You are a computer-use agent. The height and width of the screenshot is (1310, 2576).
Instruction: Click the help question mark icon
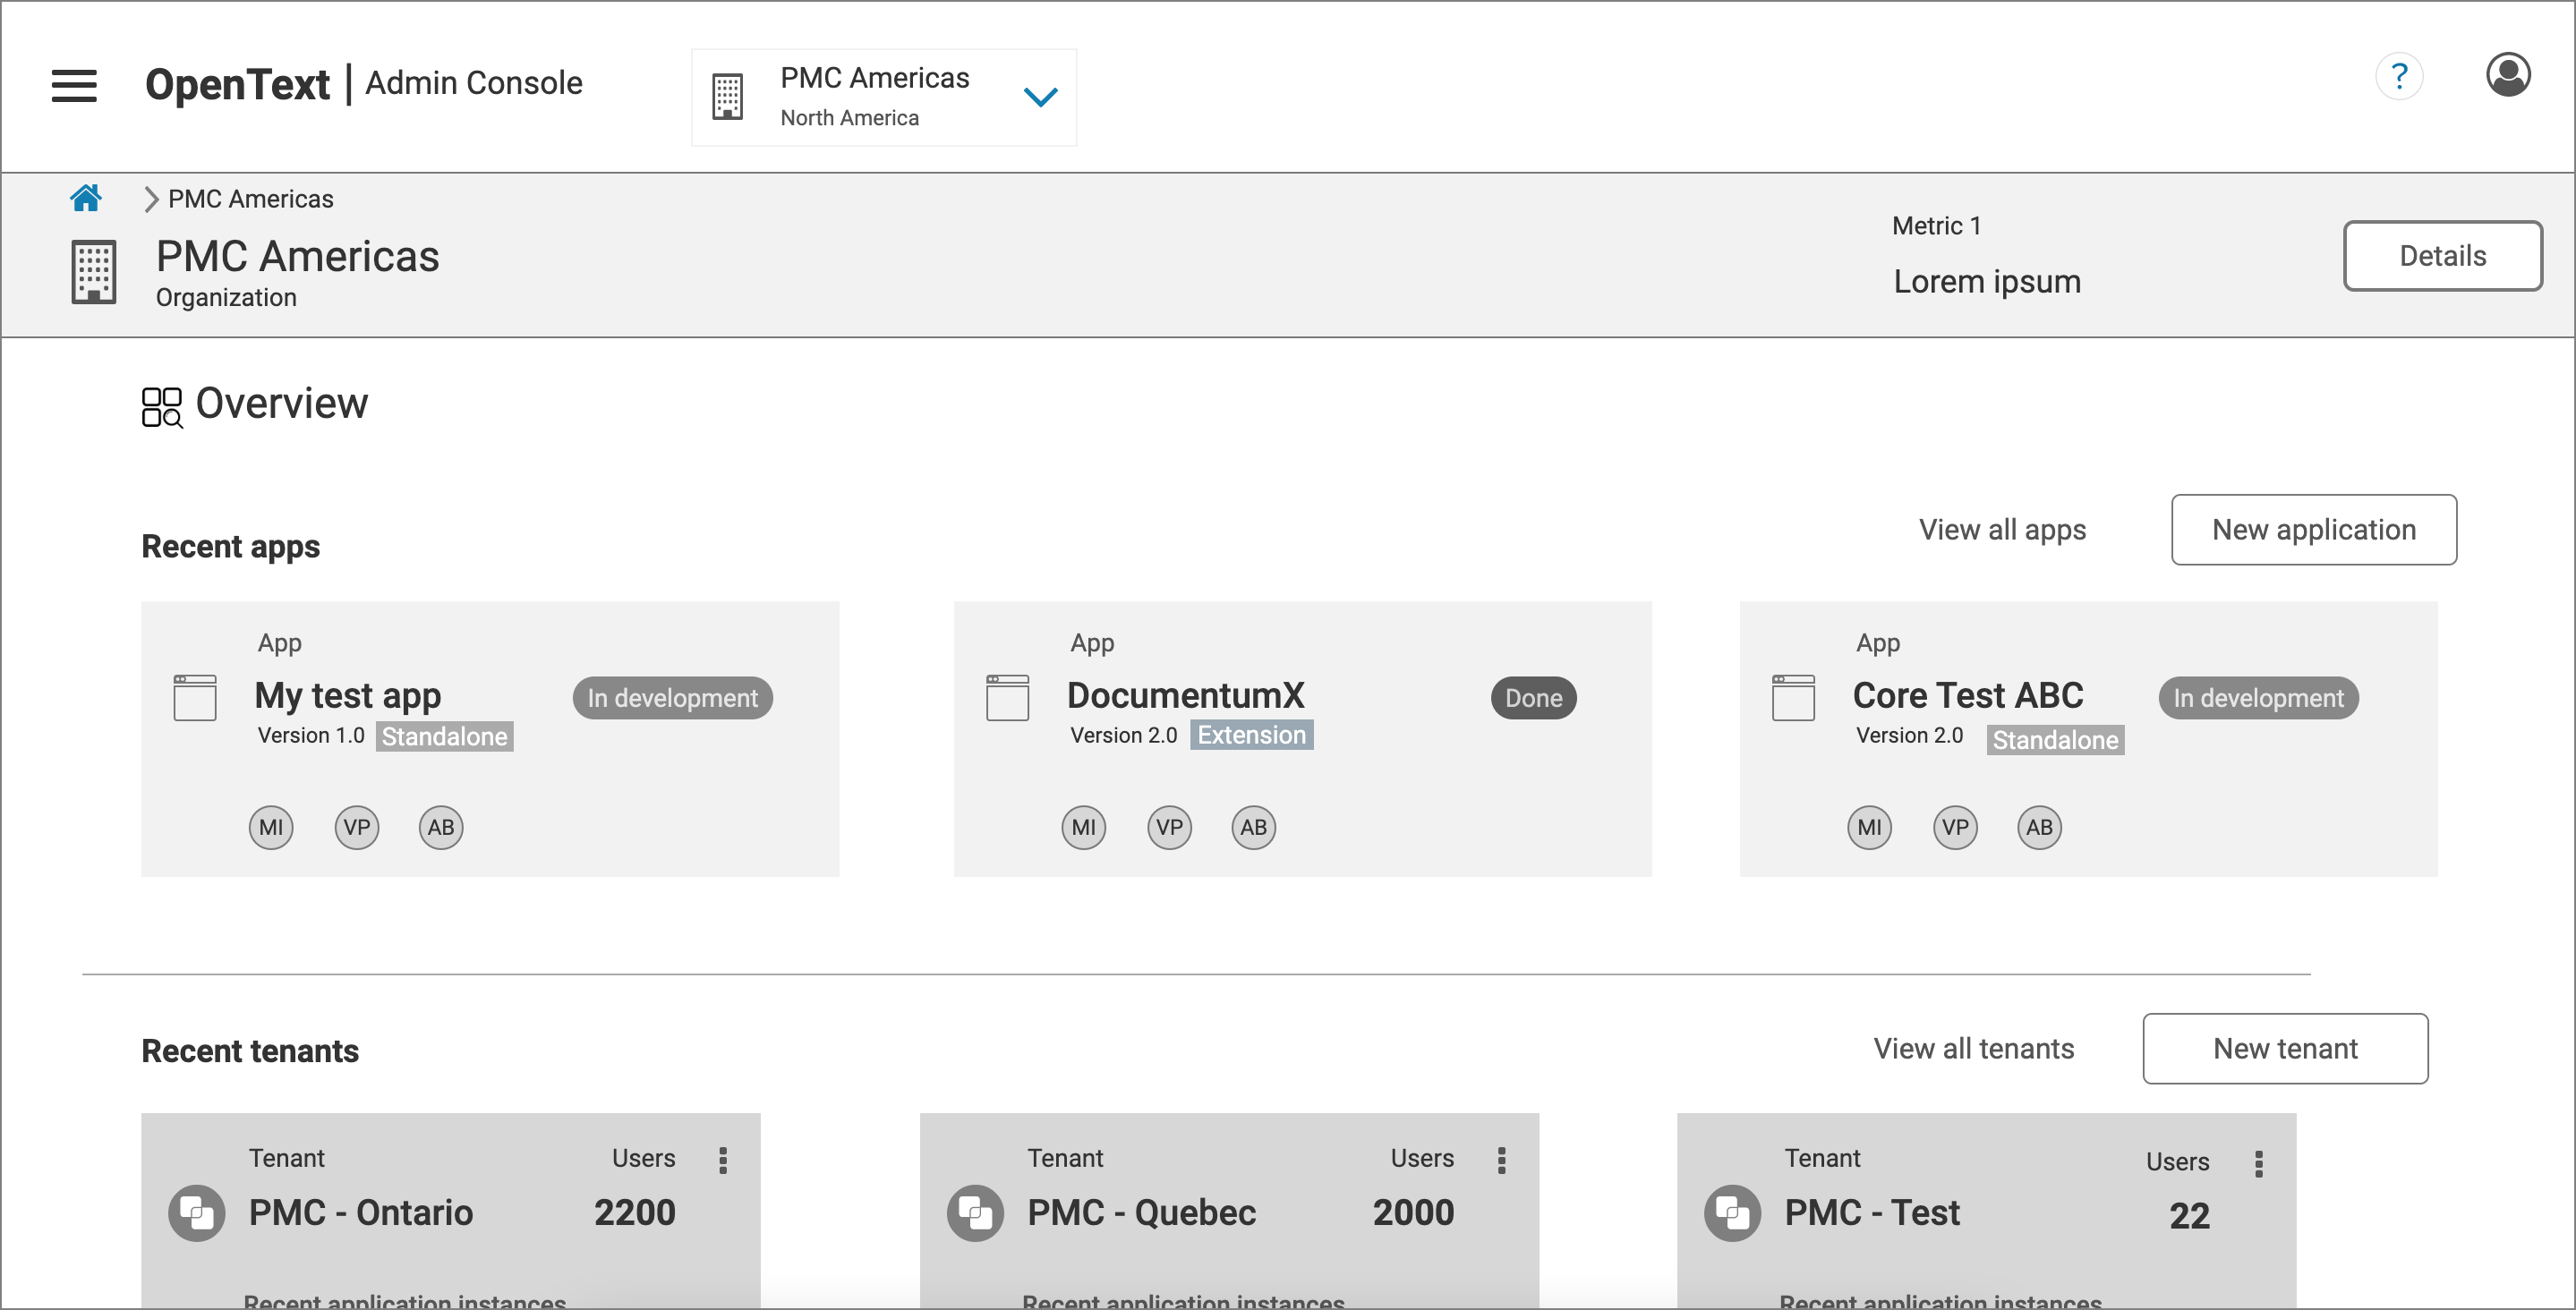tap(2399, 76)
